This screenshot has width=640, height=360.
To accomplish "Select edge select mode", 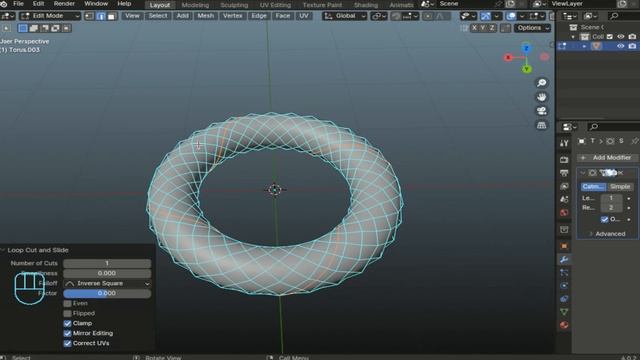I will [100, 16].
